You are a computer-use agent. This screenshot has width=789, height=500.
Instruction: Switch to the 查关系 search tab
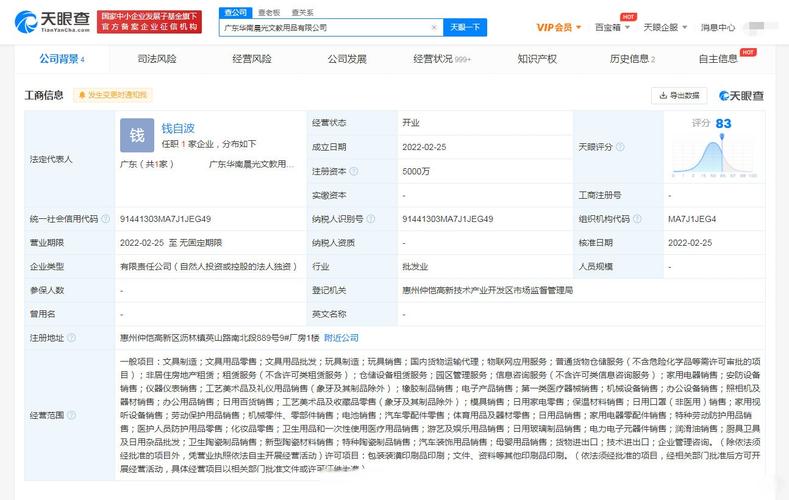[x=302, y=13]
